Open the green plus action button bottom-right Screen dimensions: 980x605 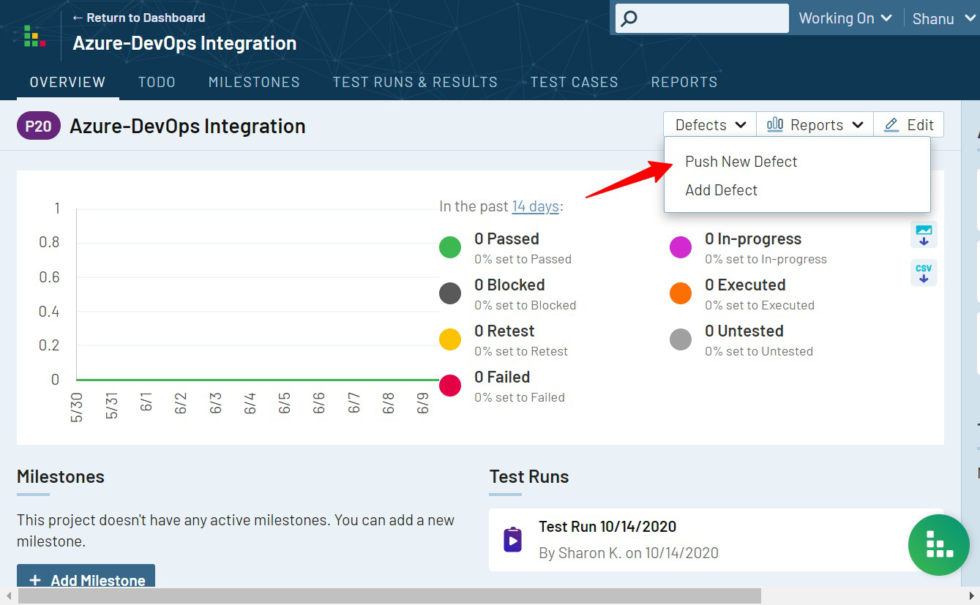point(938,545)
